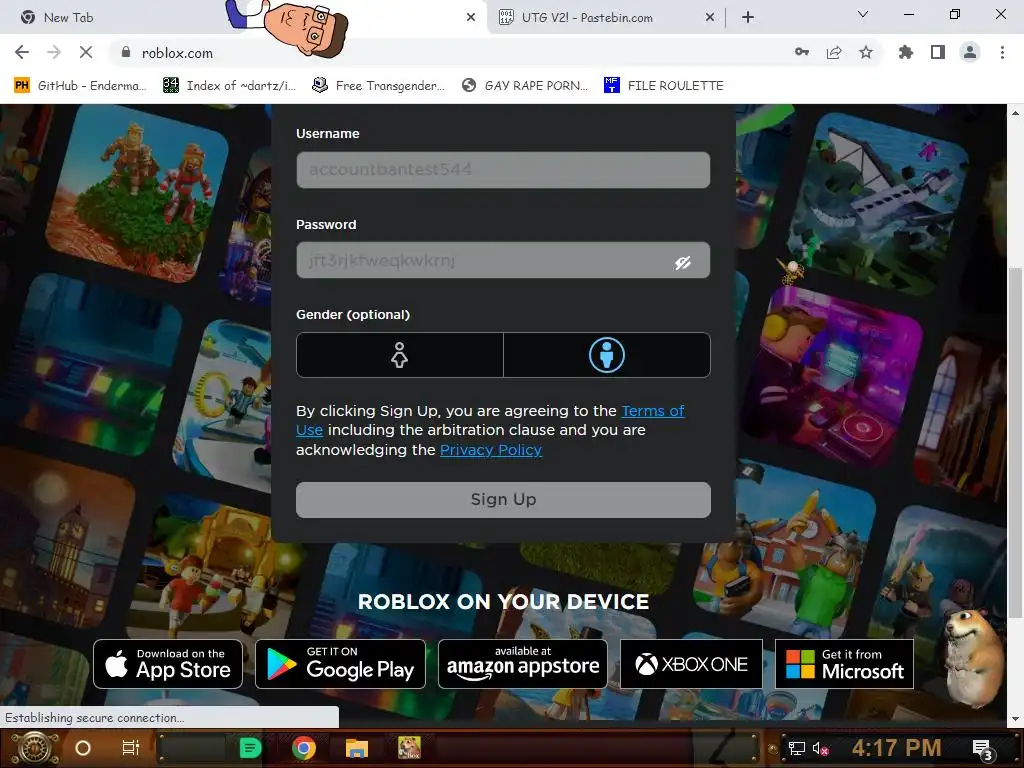
Task: Open Task View on taskbar
Action: click(131, 748)
